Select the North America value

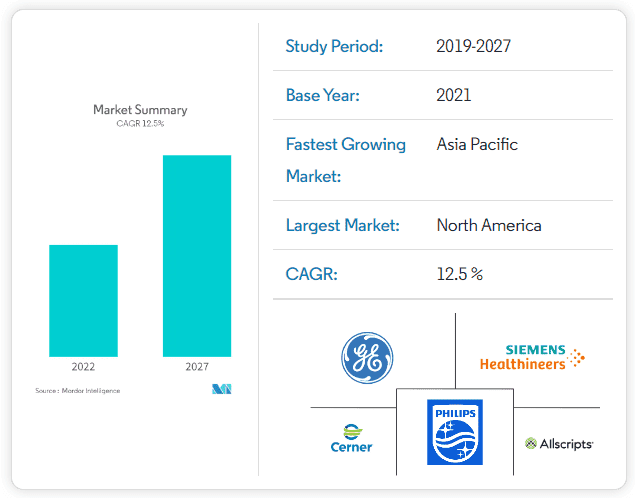point(489,225)
